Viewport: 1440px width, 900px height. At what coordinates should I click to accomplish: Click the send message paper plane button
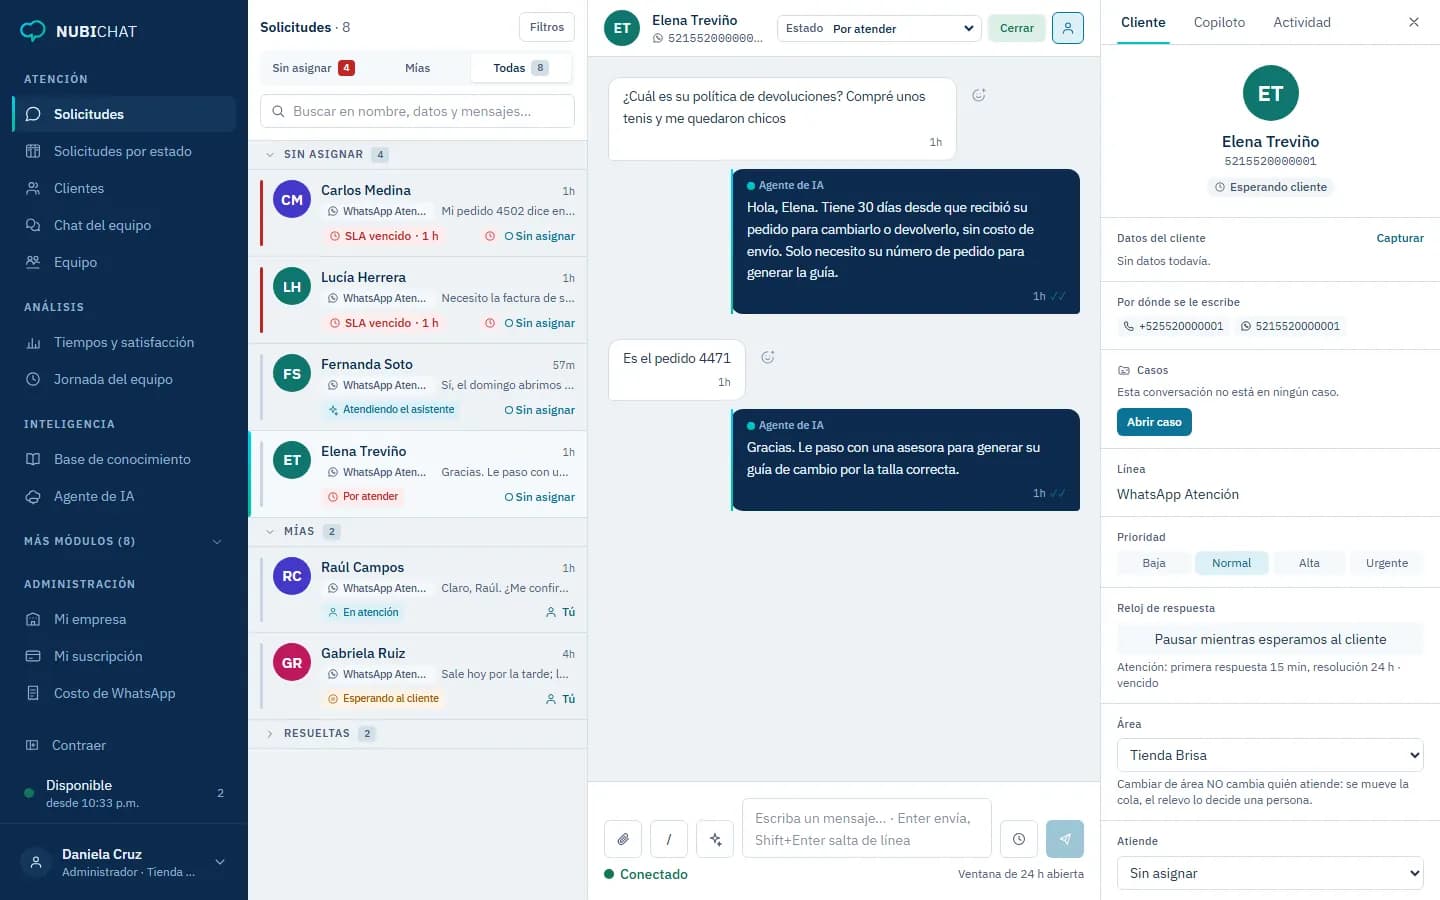pos(1065,839)
